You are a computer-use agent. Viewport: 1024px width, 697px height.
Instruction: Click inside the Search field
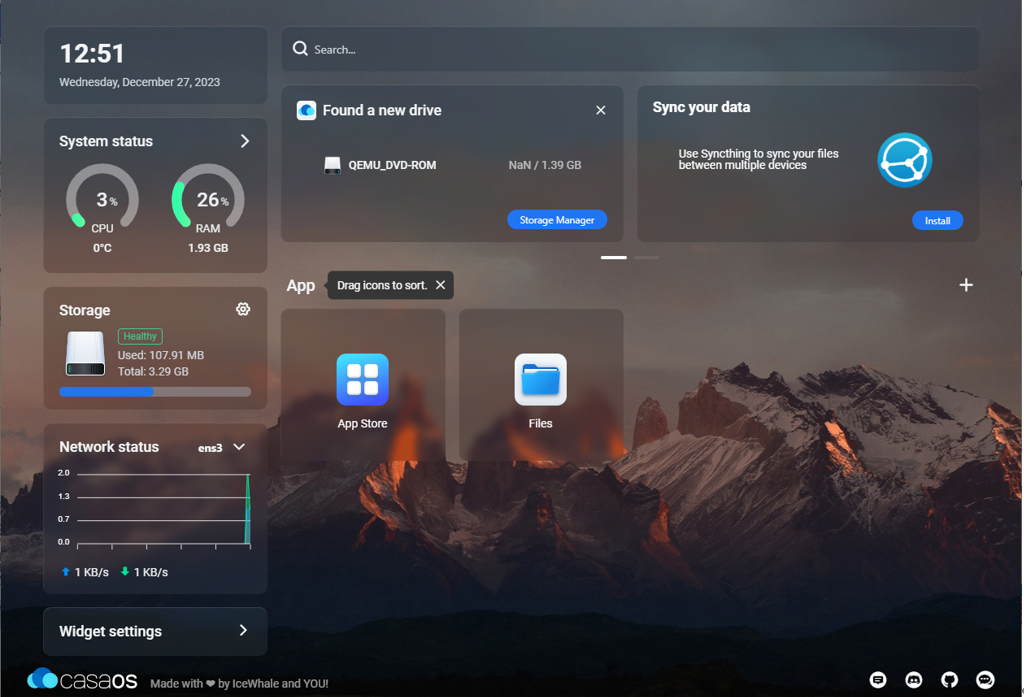(500, 48)
